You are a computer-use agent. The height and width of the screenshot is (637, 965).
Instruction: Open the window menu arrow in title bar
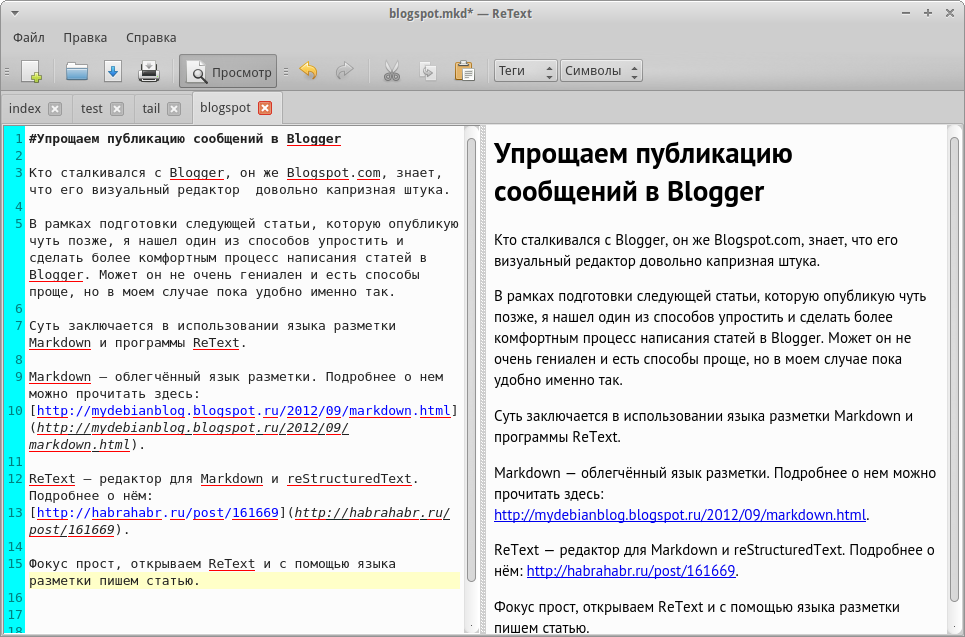pos(15,14)
